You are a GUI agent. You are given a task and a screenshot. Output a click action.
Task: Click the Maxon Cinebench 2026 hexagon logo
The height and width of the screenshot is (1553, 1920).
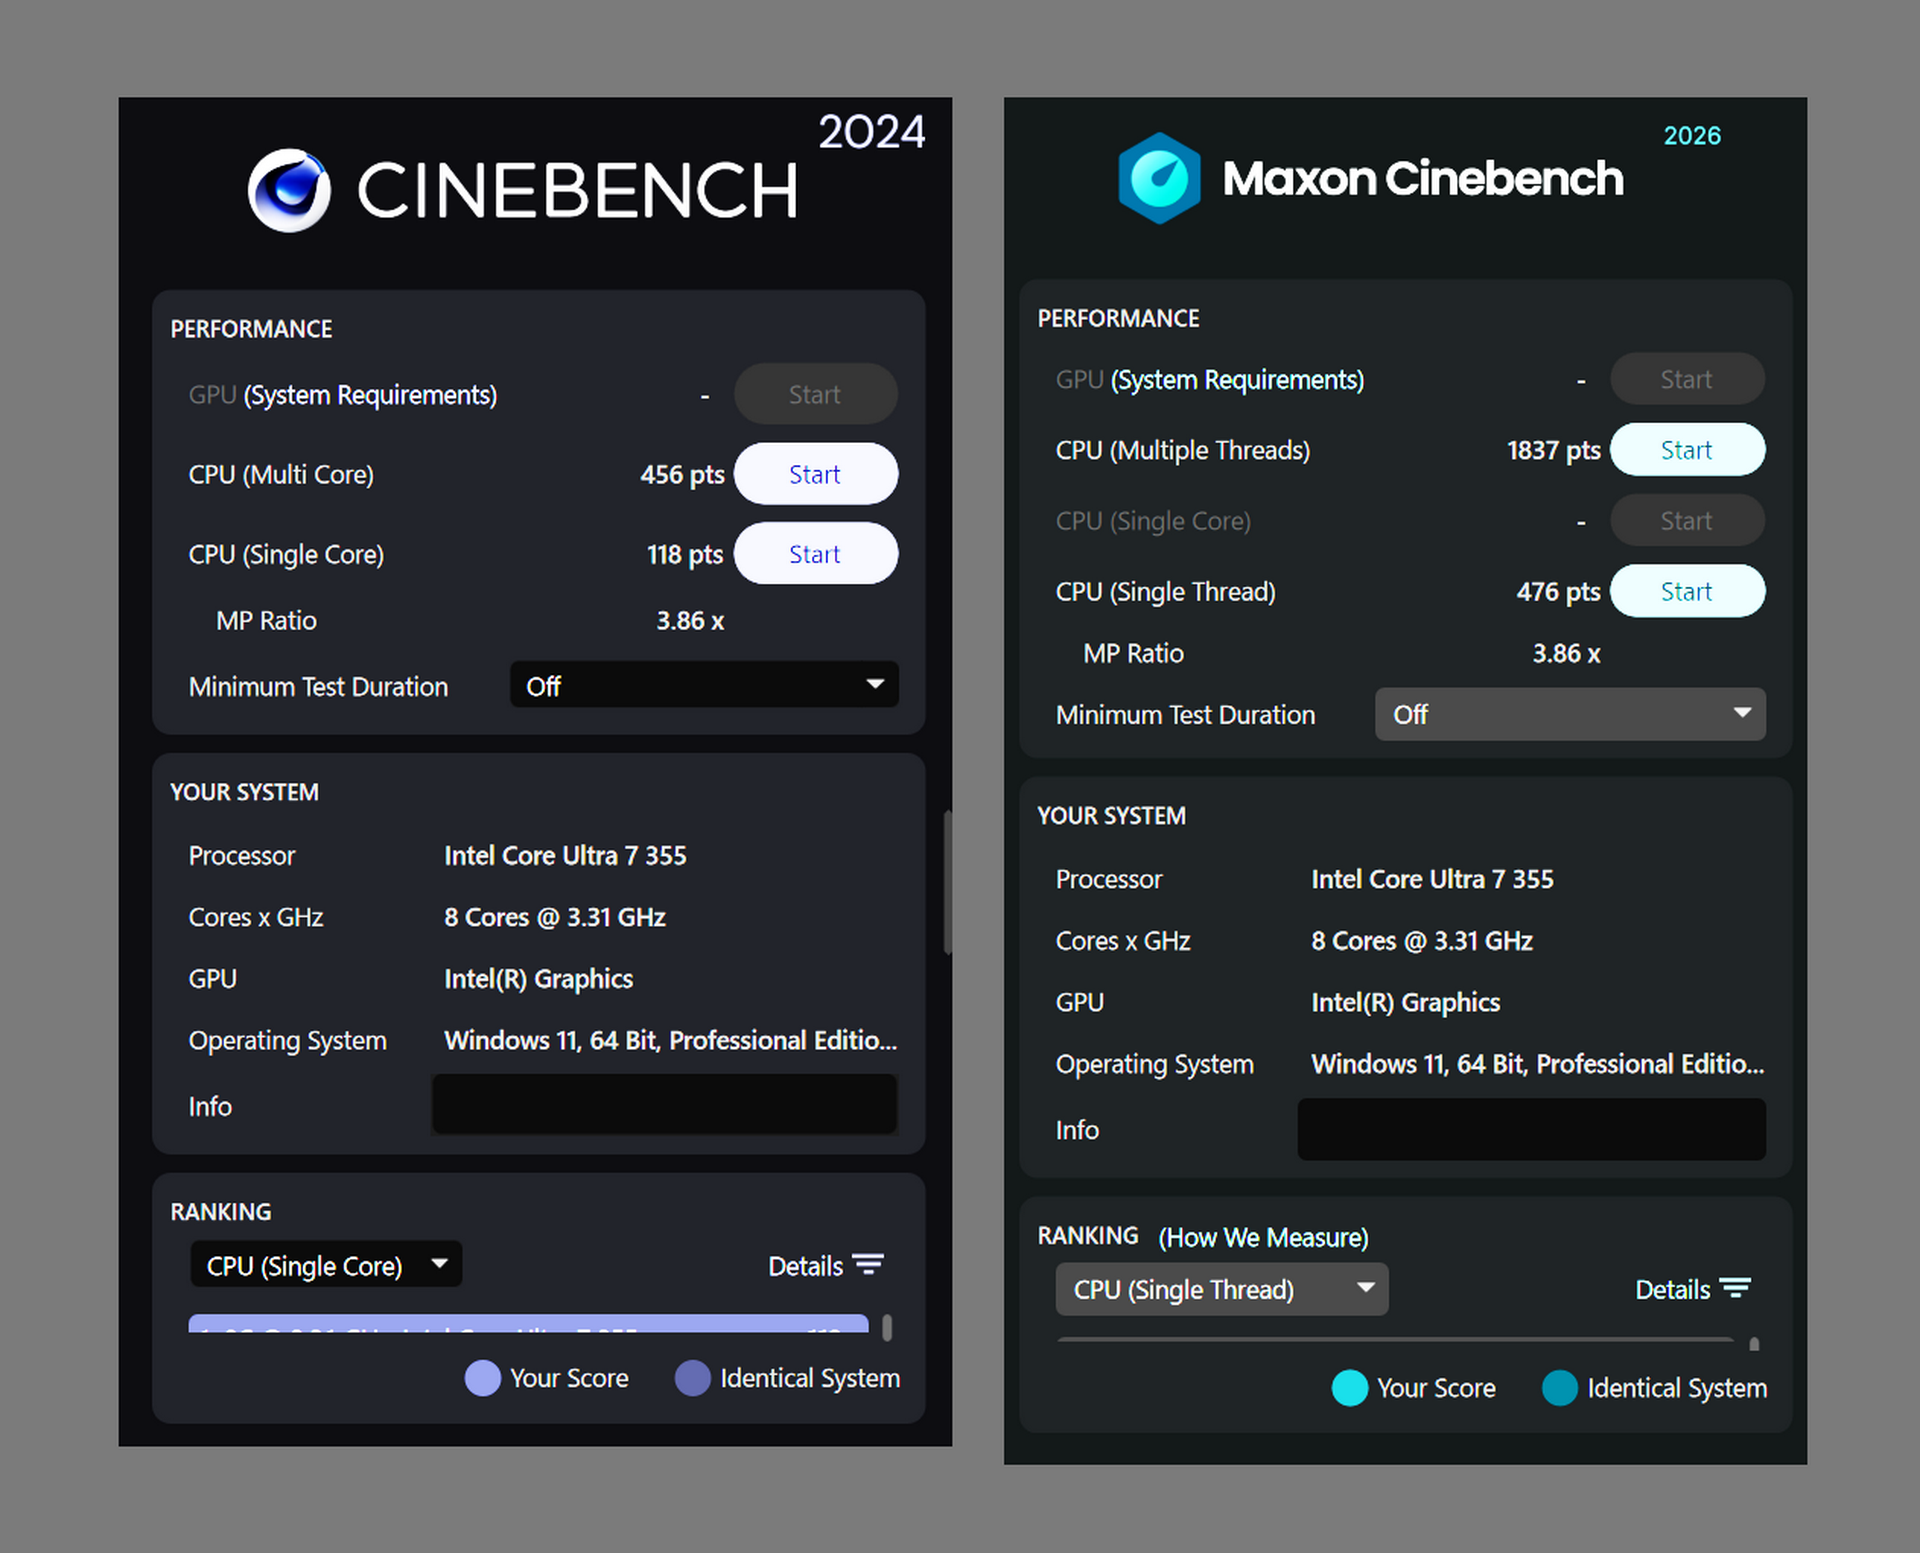[1159, 178]
